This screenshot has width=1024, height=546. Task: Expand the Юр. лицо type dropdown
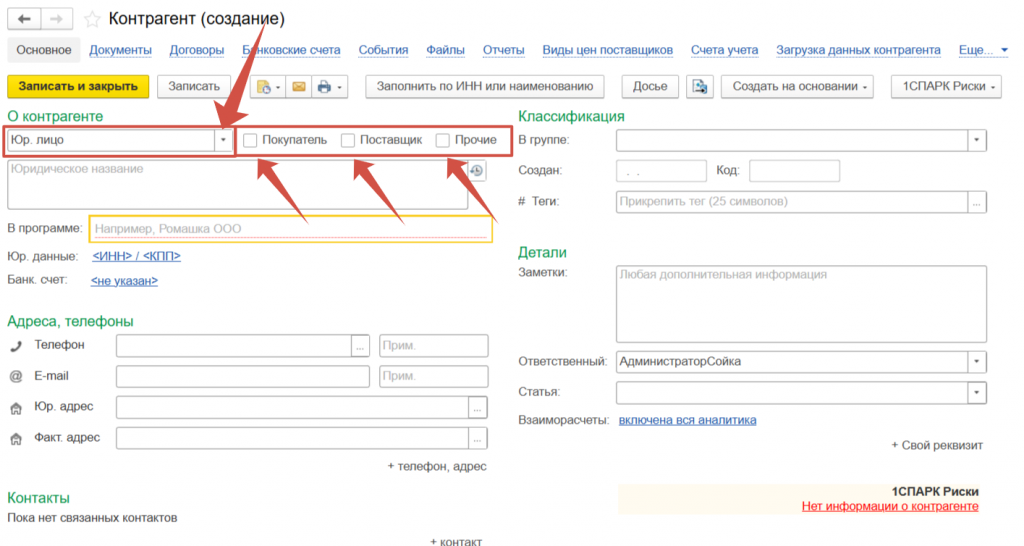(222, 140)
